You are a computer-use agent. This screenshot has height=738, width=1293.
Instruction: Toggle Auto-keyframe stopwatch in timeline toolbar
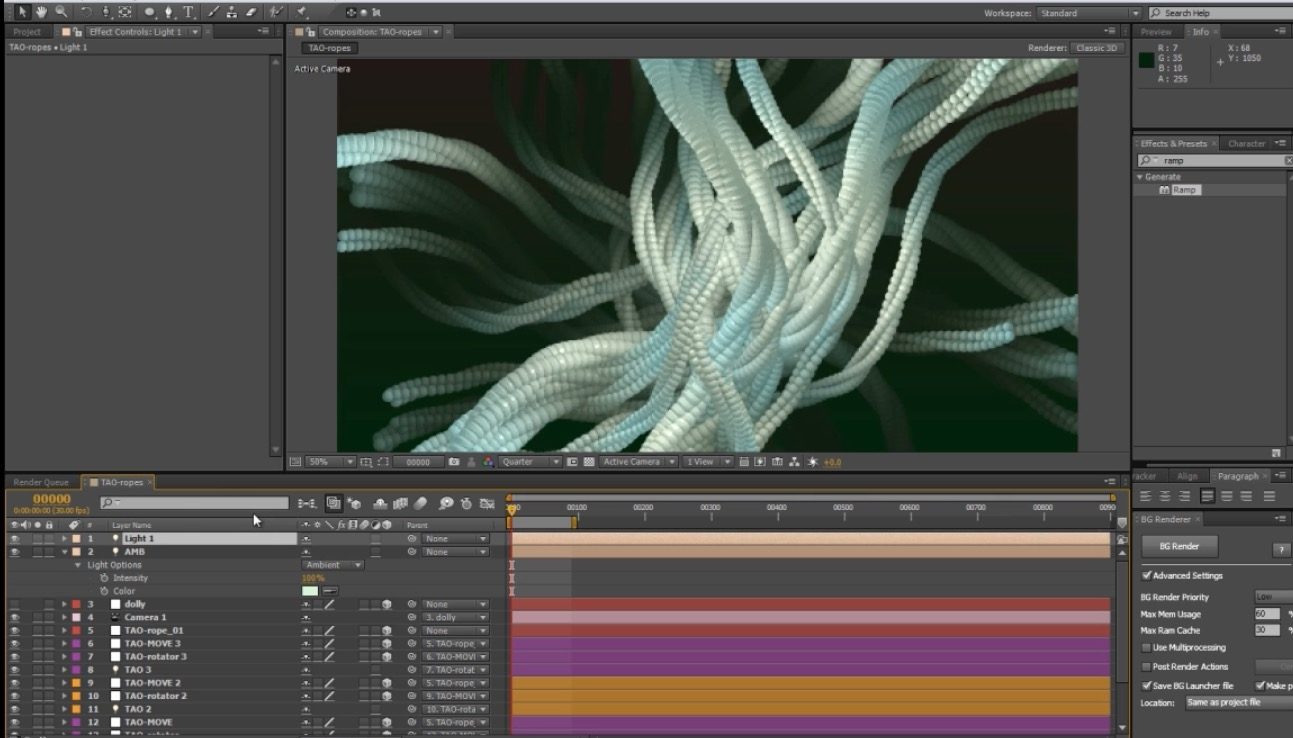pyautogui.click(x=466, y=503)
